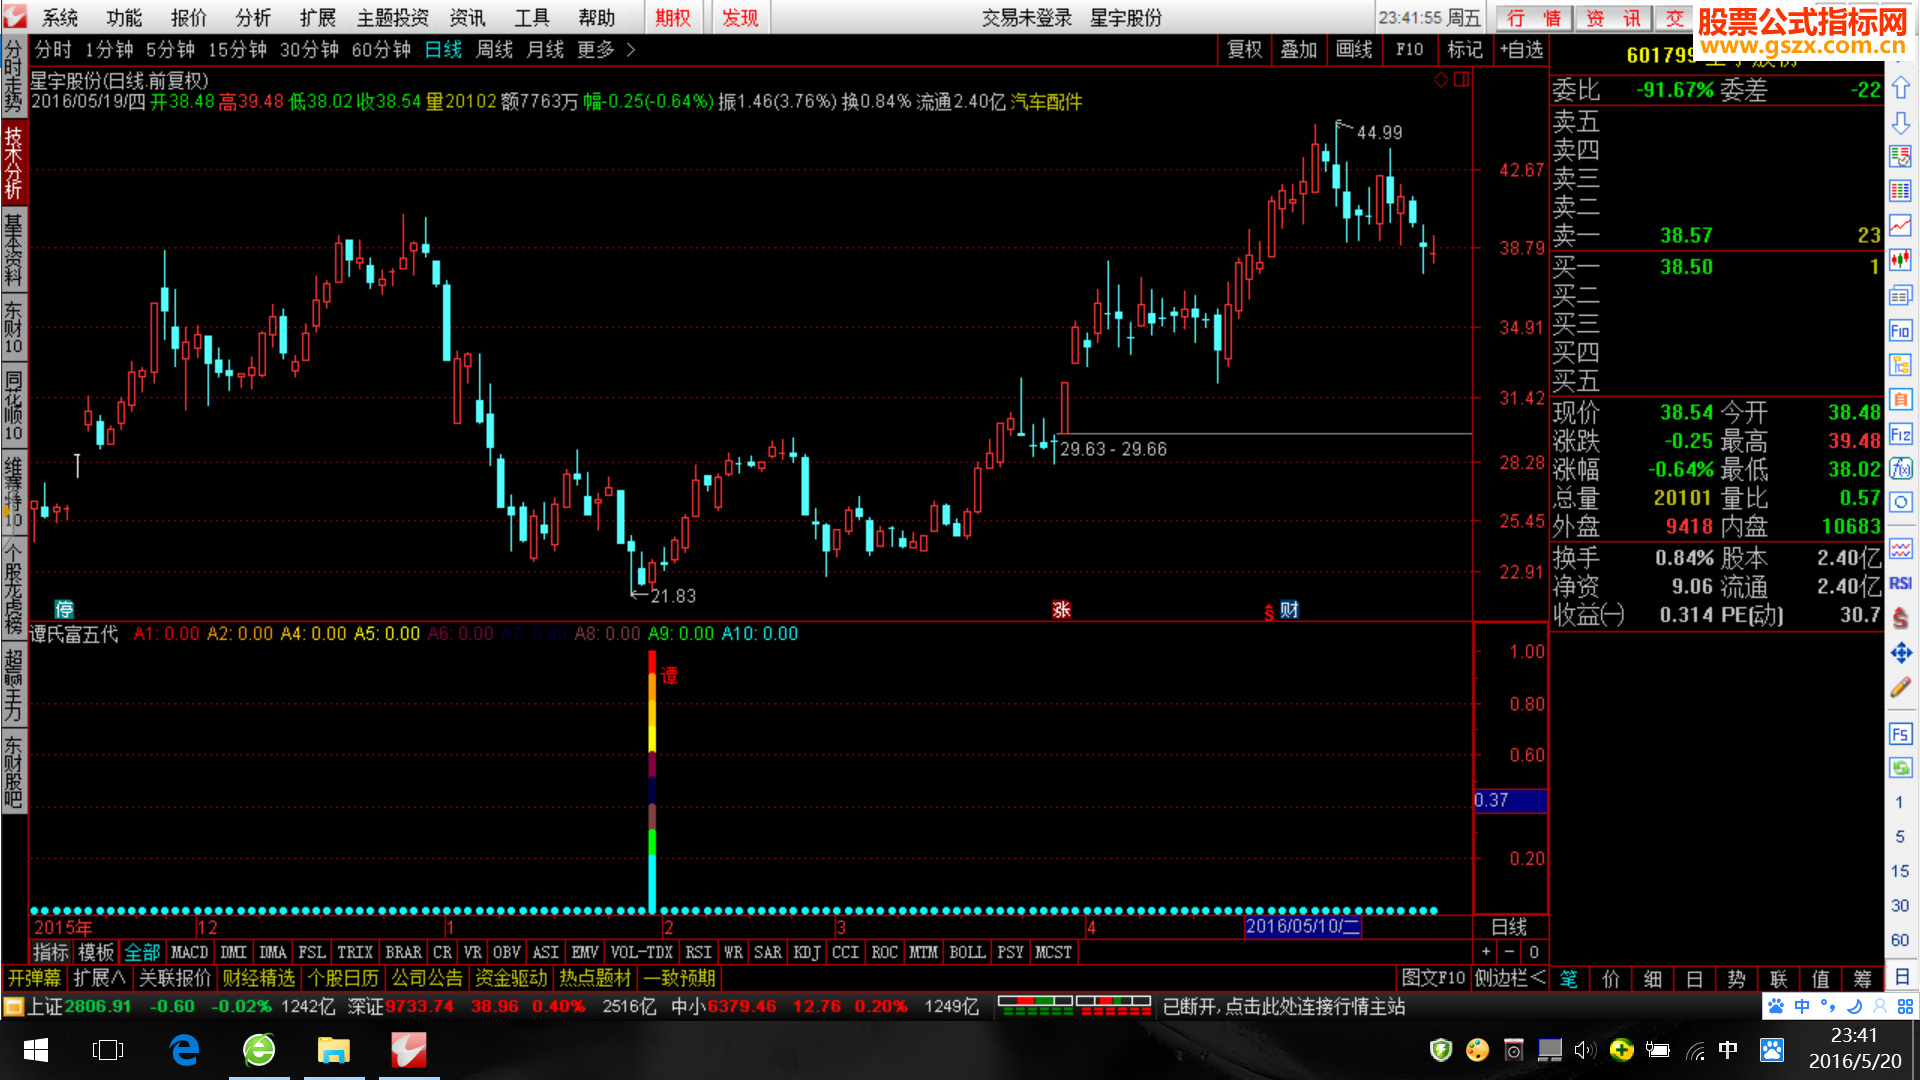Viewport: 1920px width, 1080px height.
Task: Open File Explorer from the taskbar
Action: [x=333, y=1050]
